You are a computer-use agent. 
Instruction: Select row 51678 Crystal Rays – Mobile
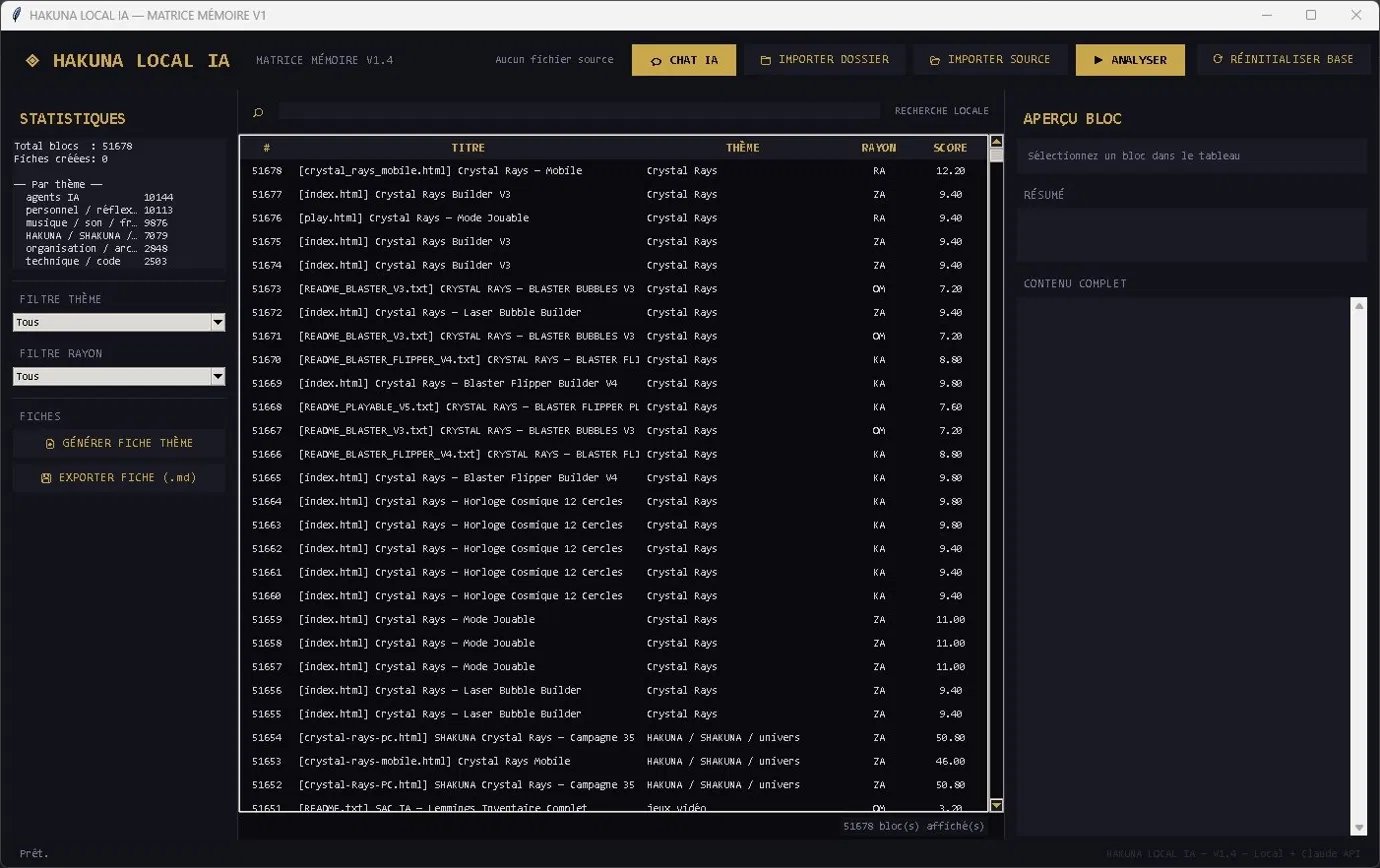pos(614,171)
